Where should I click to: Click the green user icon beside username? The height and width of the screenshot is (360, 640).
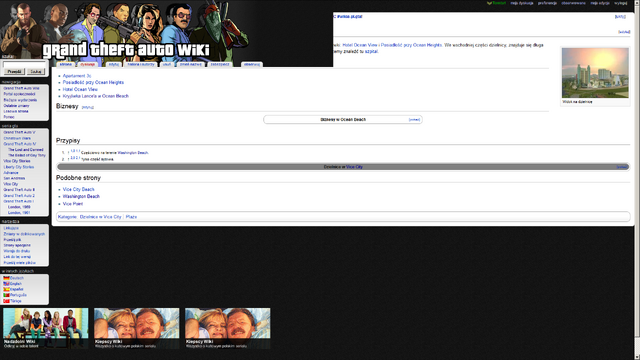point(489,3)
